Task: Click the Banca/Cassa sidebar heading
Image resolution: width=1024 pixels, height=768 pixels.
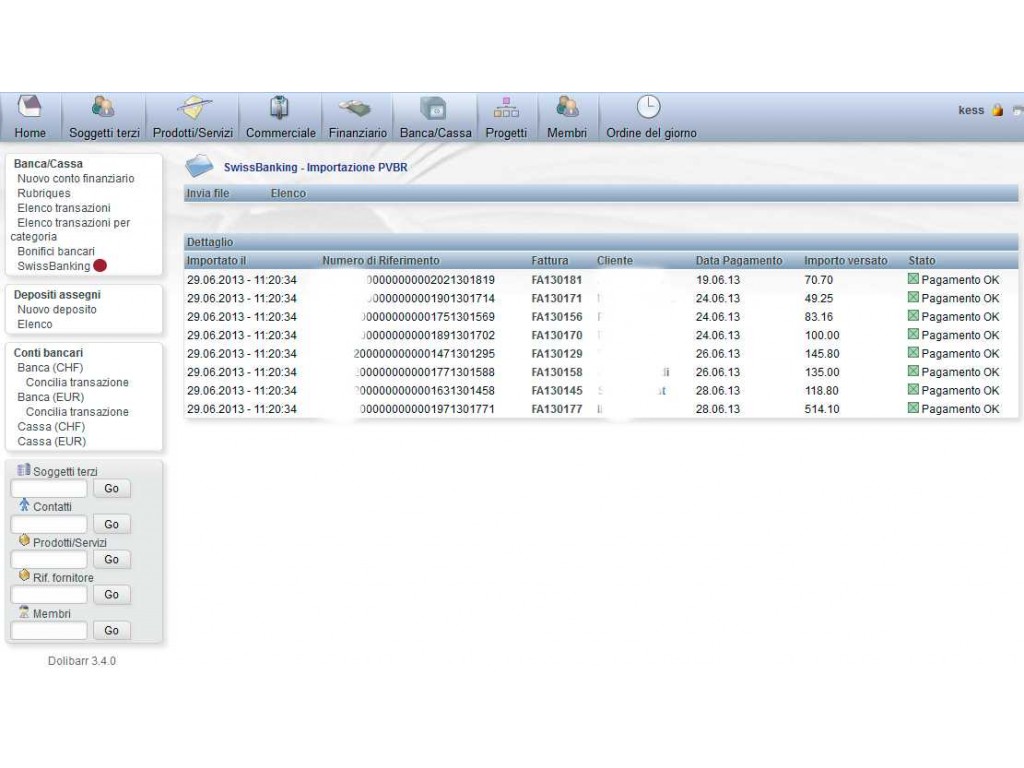Action: click(x=48, y=164)
